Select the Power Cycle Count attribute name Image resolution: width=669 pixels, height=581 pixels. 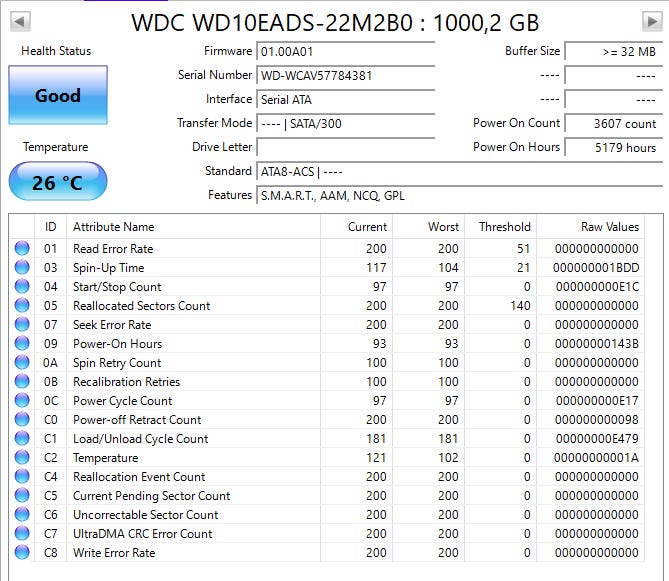122,401
